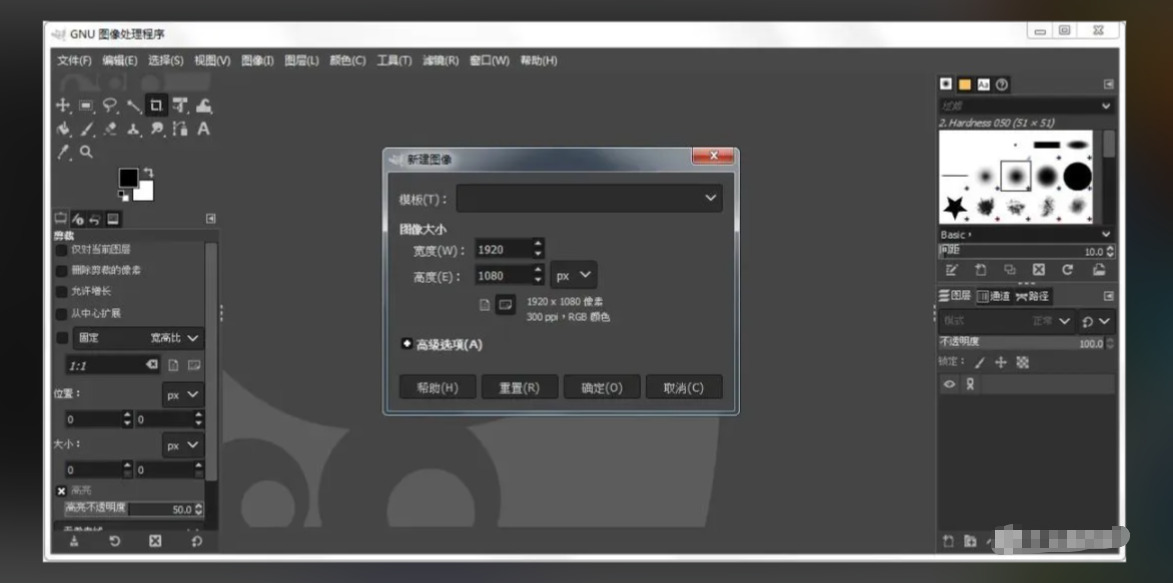Open the 滤镜(R) menu
The height and width of the screenshot is (583, 1173).
click(x=440, y=61)
